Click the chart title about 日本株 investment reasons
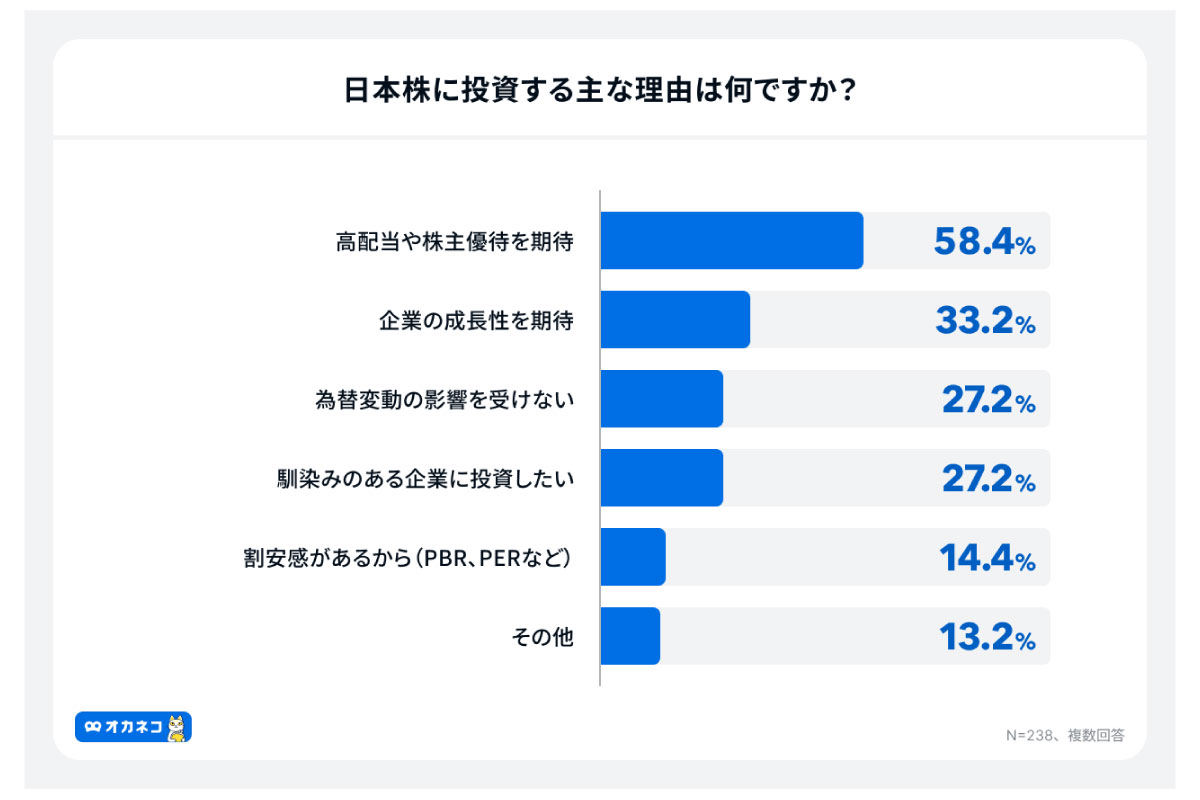 pos(599,91)
